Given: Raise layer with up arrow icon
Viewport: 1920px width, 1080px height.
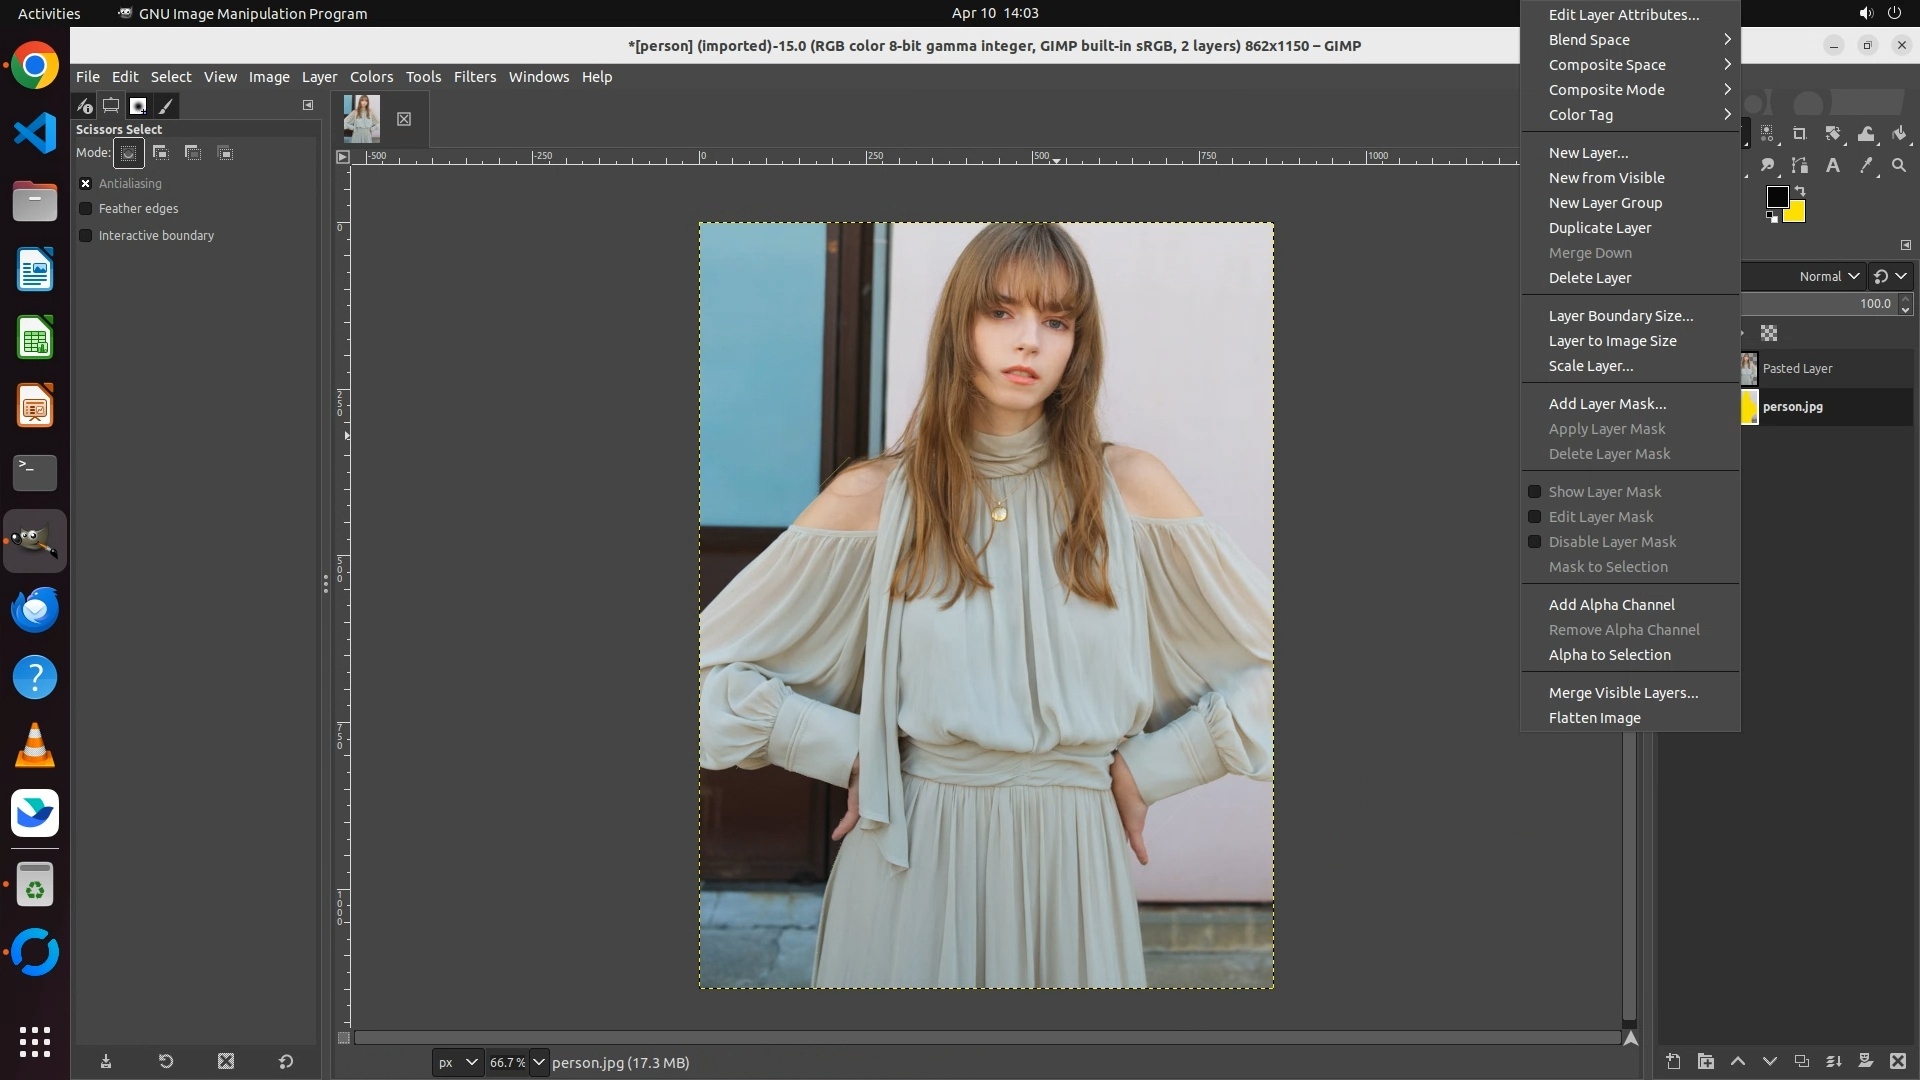Looking at the screenshot, I should pyautogui.click(x=1738, y=1061).
